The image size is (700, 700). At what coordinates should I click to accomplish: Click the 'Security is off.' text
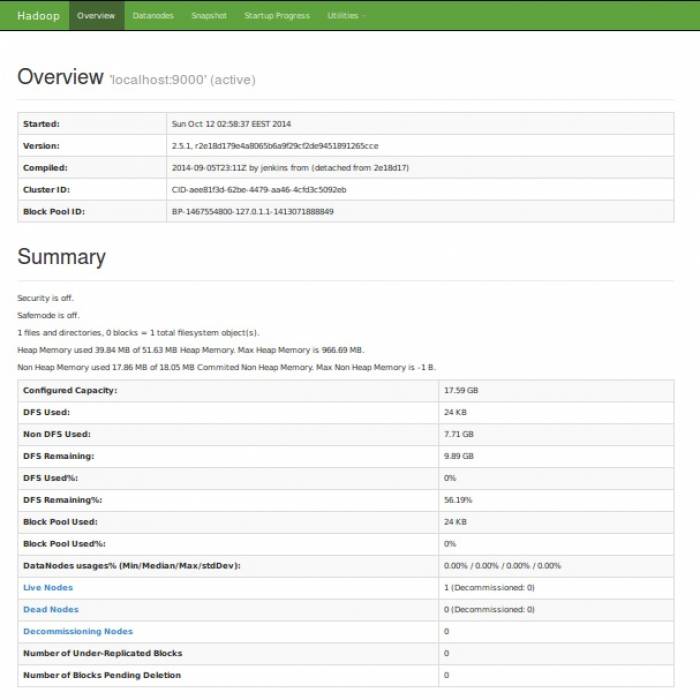pyautogui.click(x=46, y=298)
